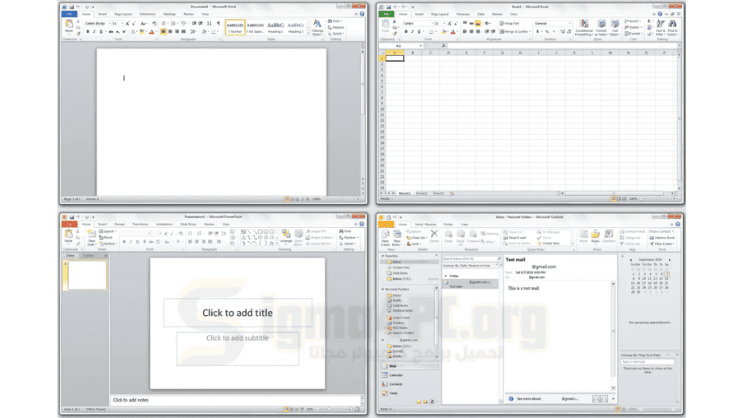Viewport: 743px width, 418px height.
Task: Open the Page Layout tab in Word
Action: click(123, 14)
